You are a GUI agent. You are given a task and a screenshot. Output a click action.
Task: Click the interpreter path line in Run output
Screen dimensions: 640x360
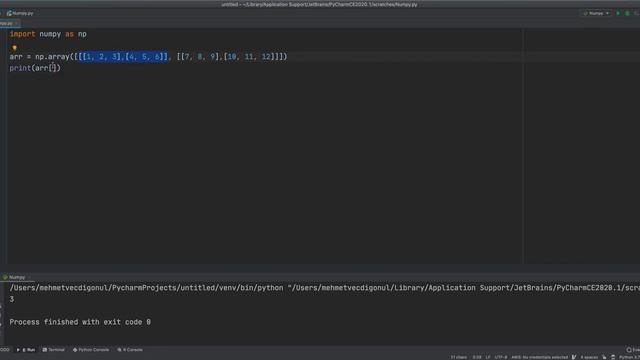coord(324,288)
